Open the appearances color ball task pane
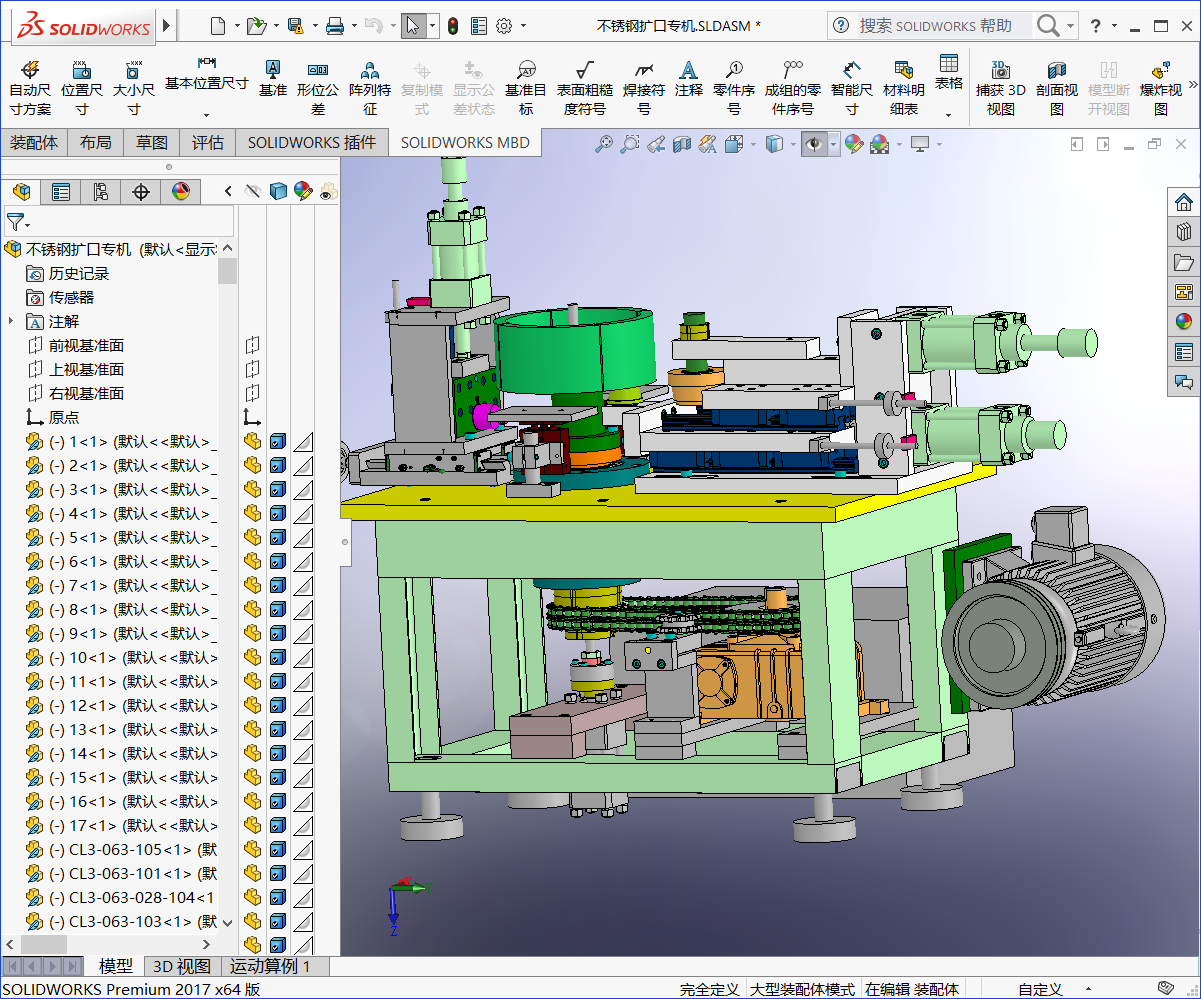 1184,321
